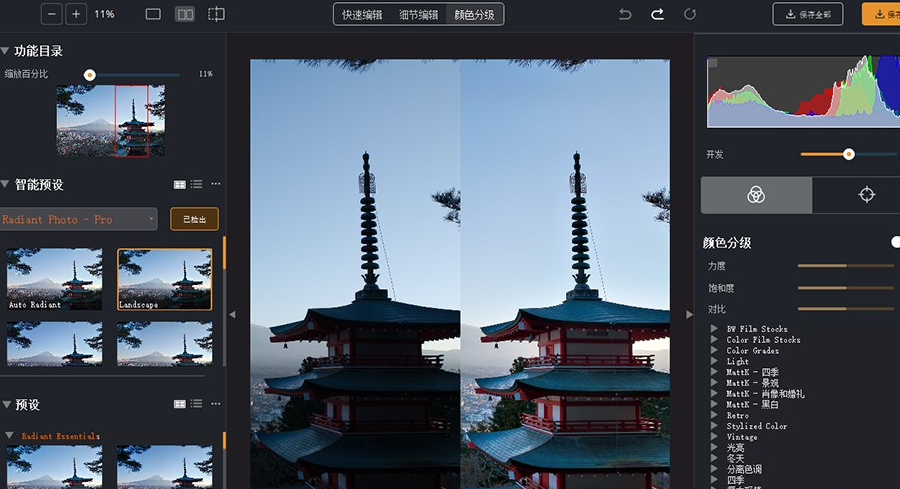Collapse left panel with arrow
The height and width of the screenshot is (489, 900).
tap(232, 315)
